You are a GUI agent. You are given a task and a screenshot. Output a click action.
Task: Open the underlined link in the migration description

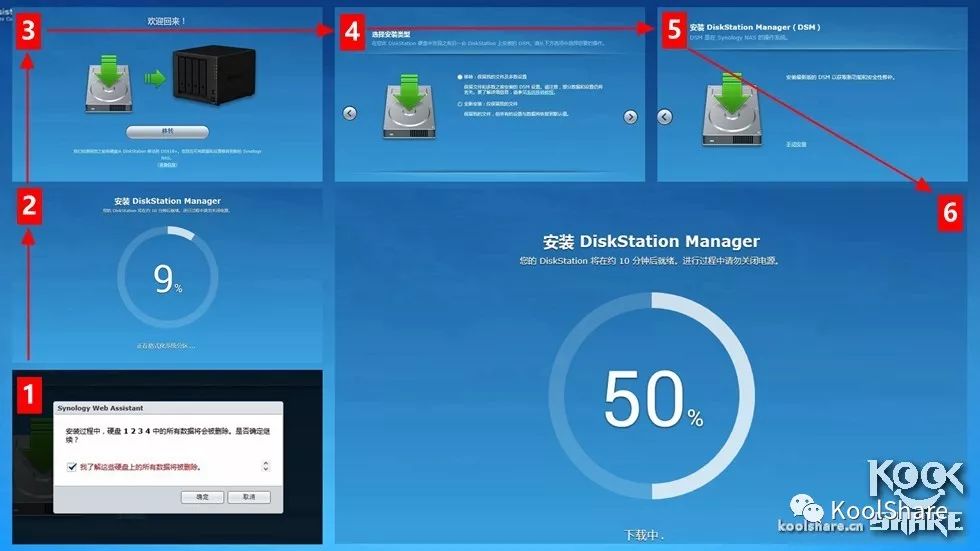coord(541,92)
